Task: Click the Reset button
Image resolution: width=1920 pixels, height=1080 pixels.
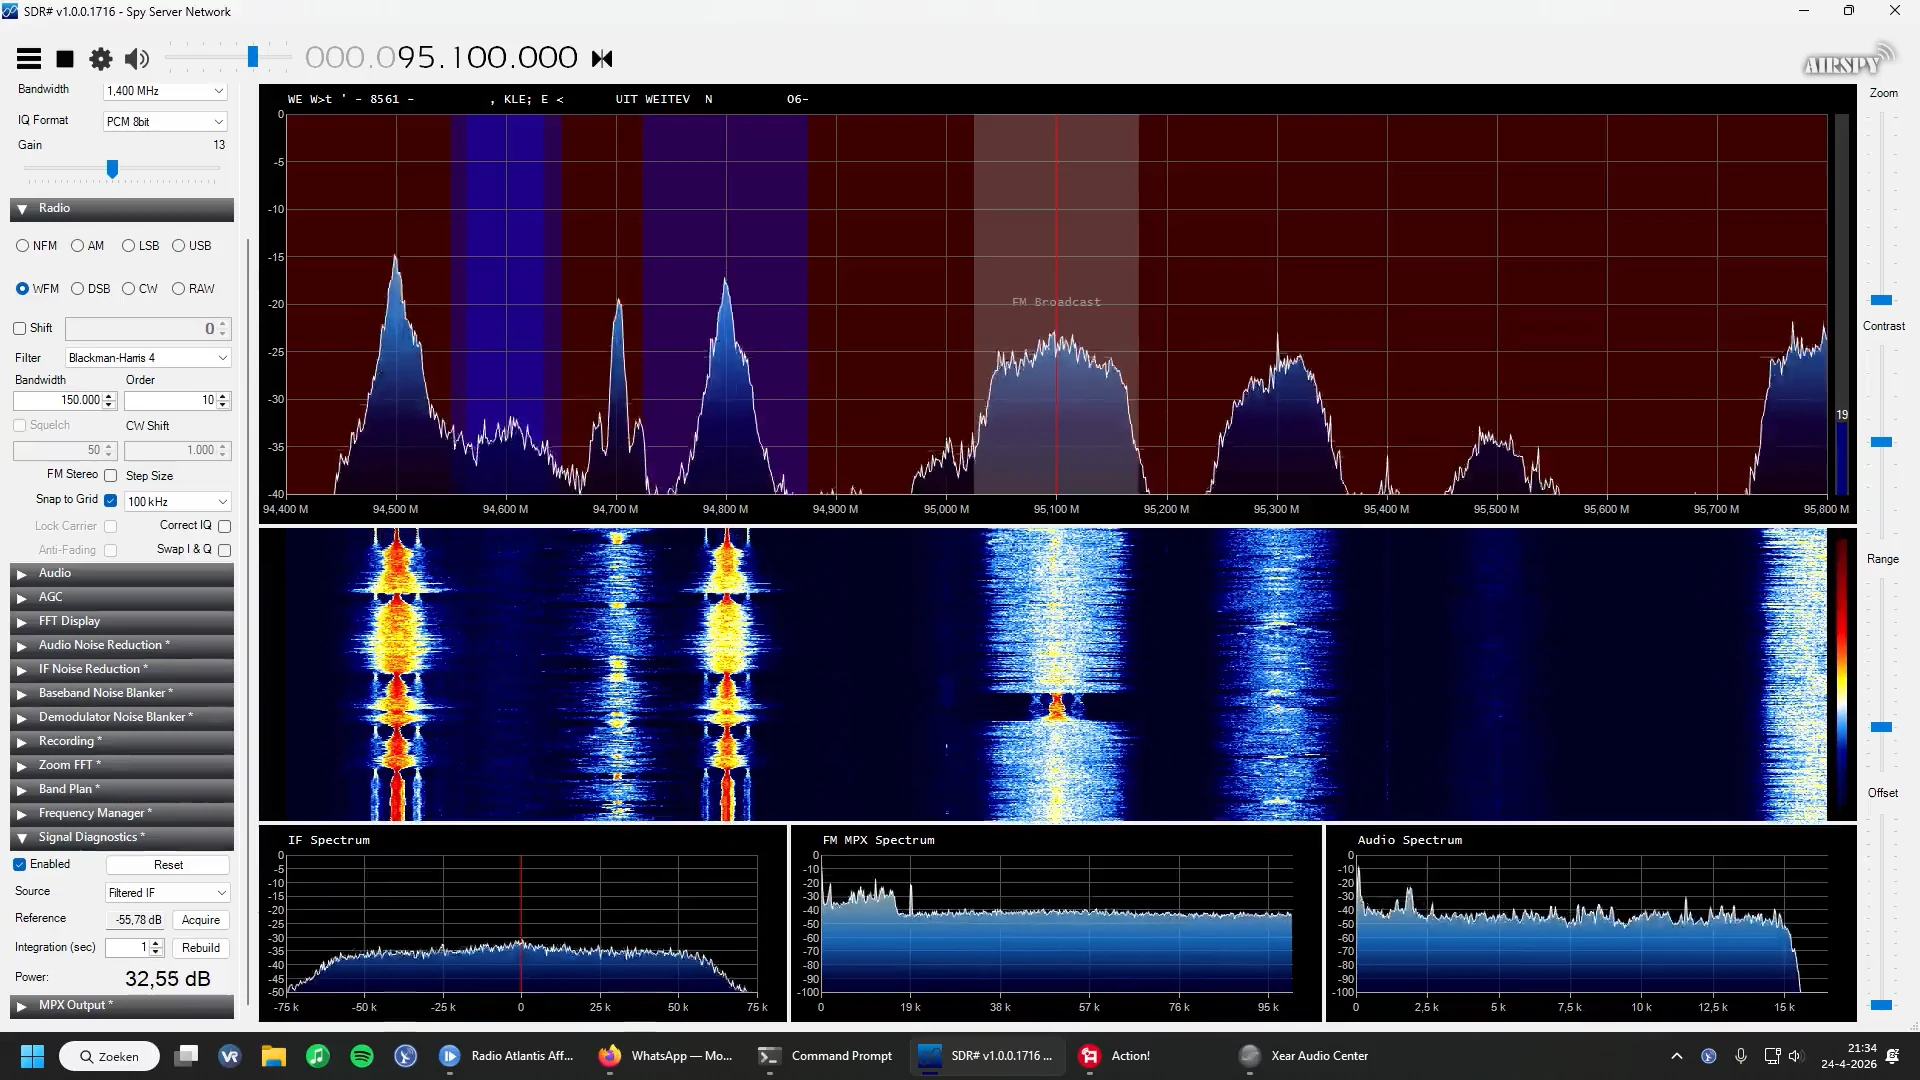Action: point(168,865)
